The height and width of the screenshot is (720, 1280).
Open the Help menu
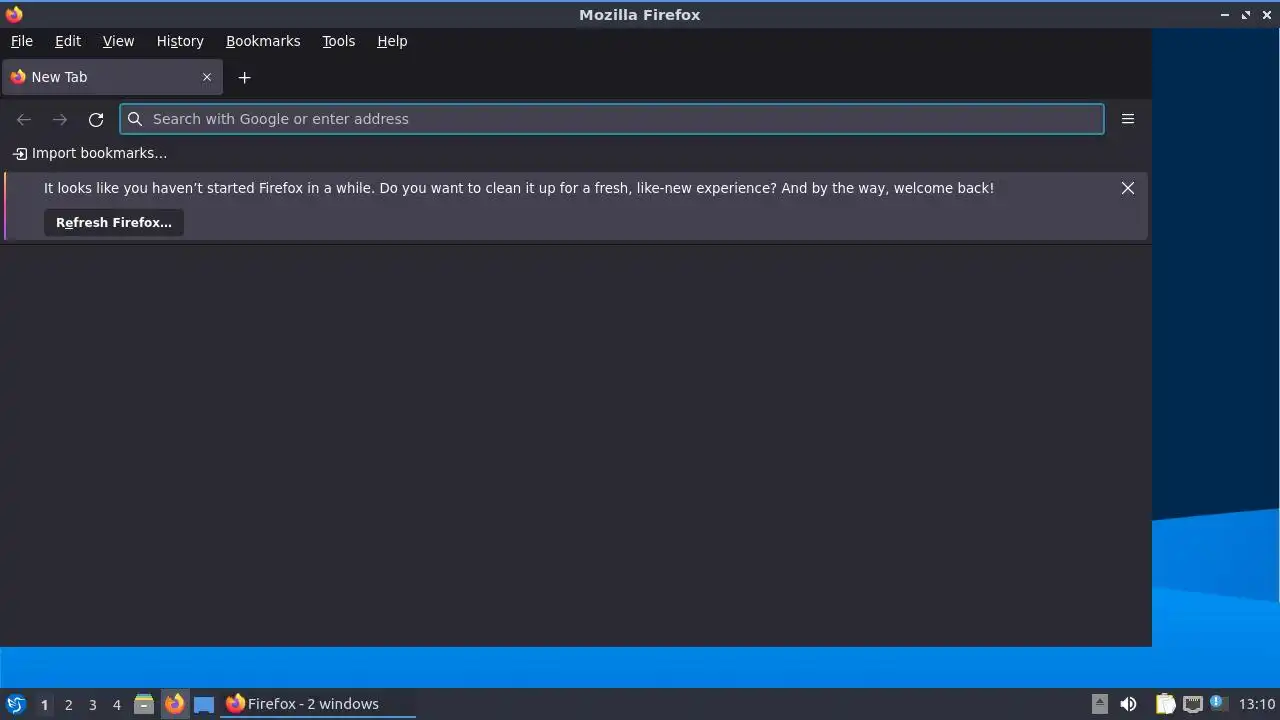click(x=392, y=41)
